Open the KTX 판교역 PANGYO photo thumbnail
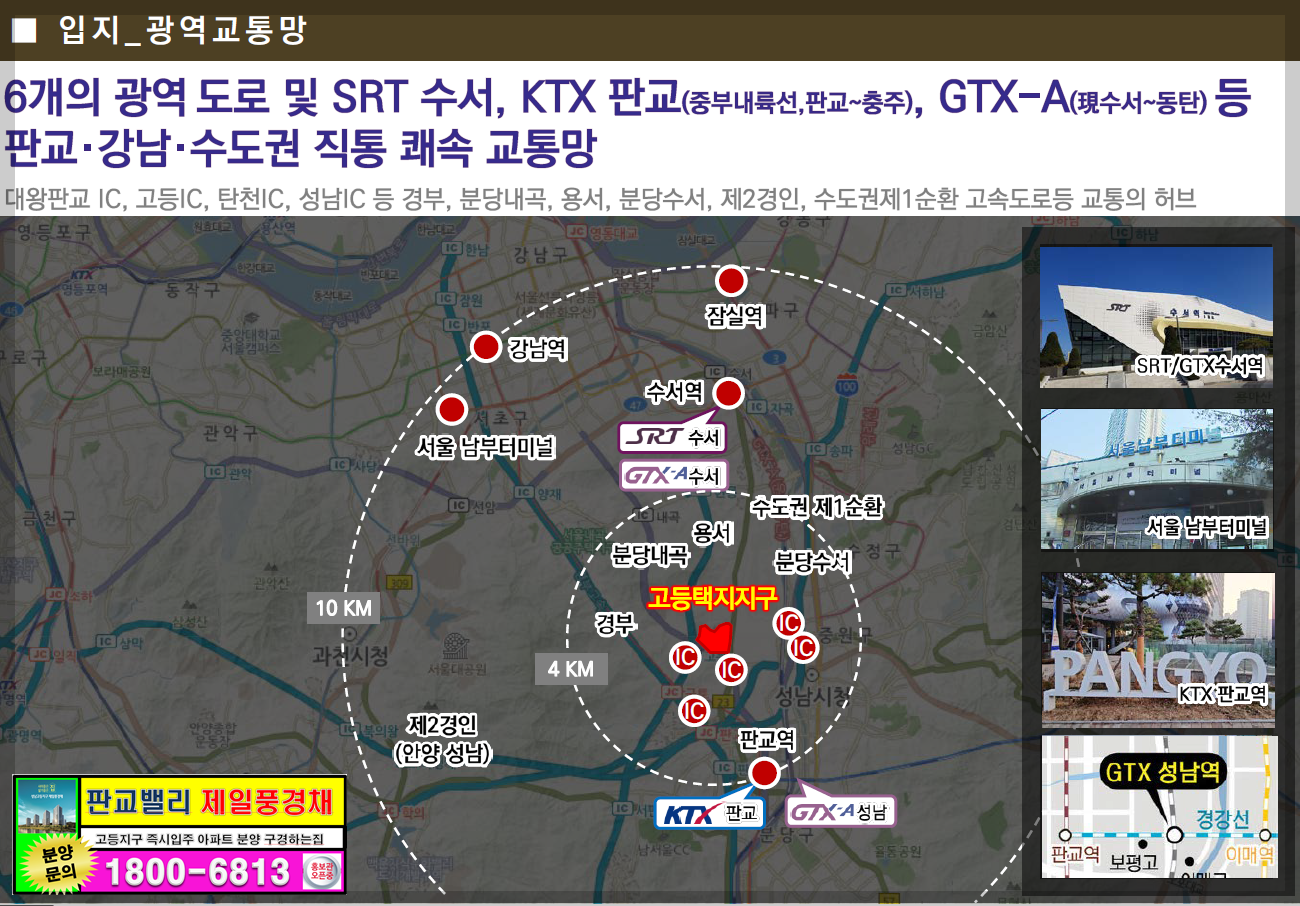The height and width of the screenshot is (906, 1300). point(1158,649)
